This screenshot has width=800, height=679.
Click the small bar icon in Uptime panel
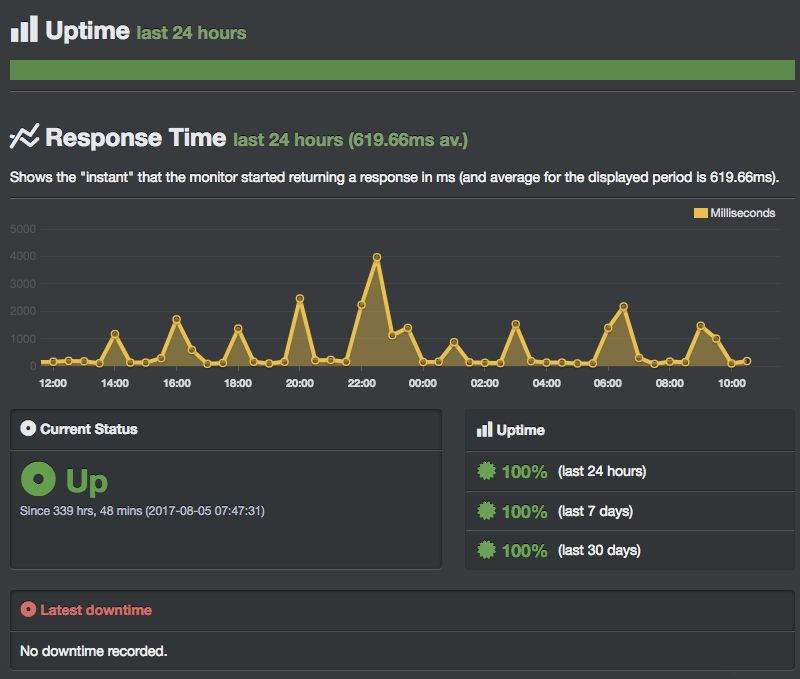(x=484, y=430)
